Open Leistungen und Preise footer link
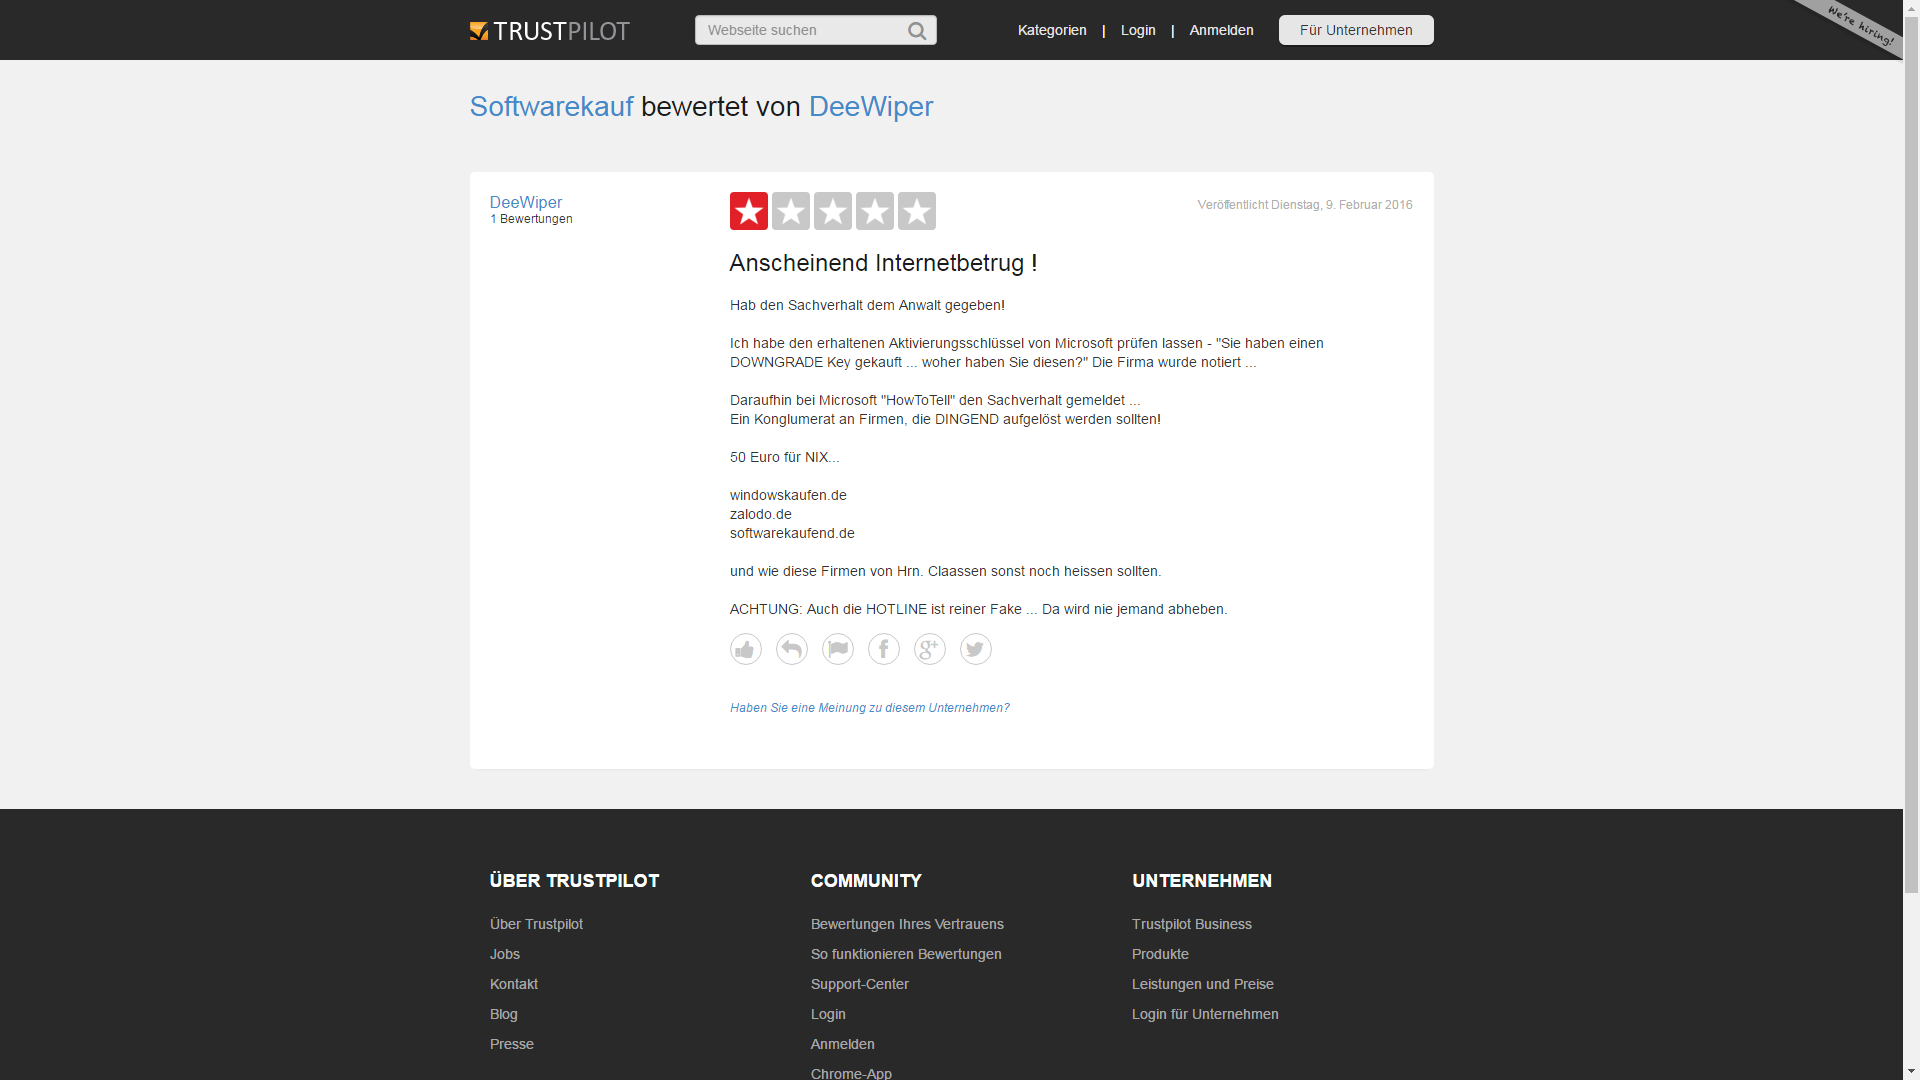The width and height of the screenshot is (1920, 1080). (x=1203, y=984)
